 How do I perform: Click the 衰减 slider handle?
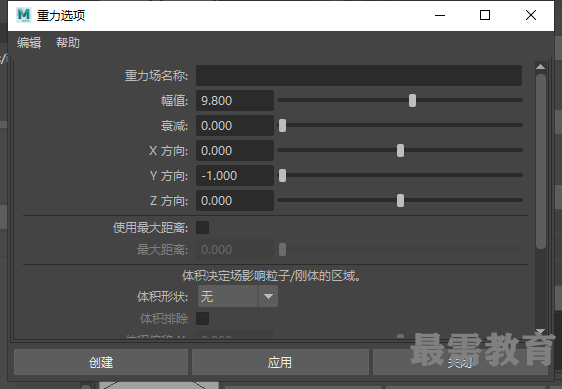pos(282,126)
